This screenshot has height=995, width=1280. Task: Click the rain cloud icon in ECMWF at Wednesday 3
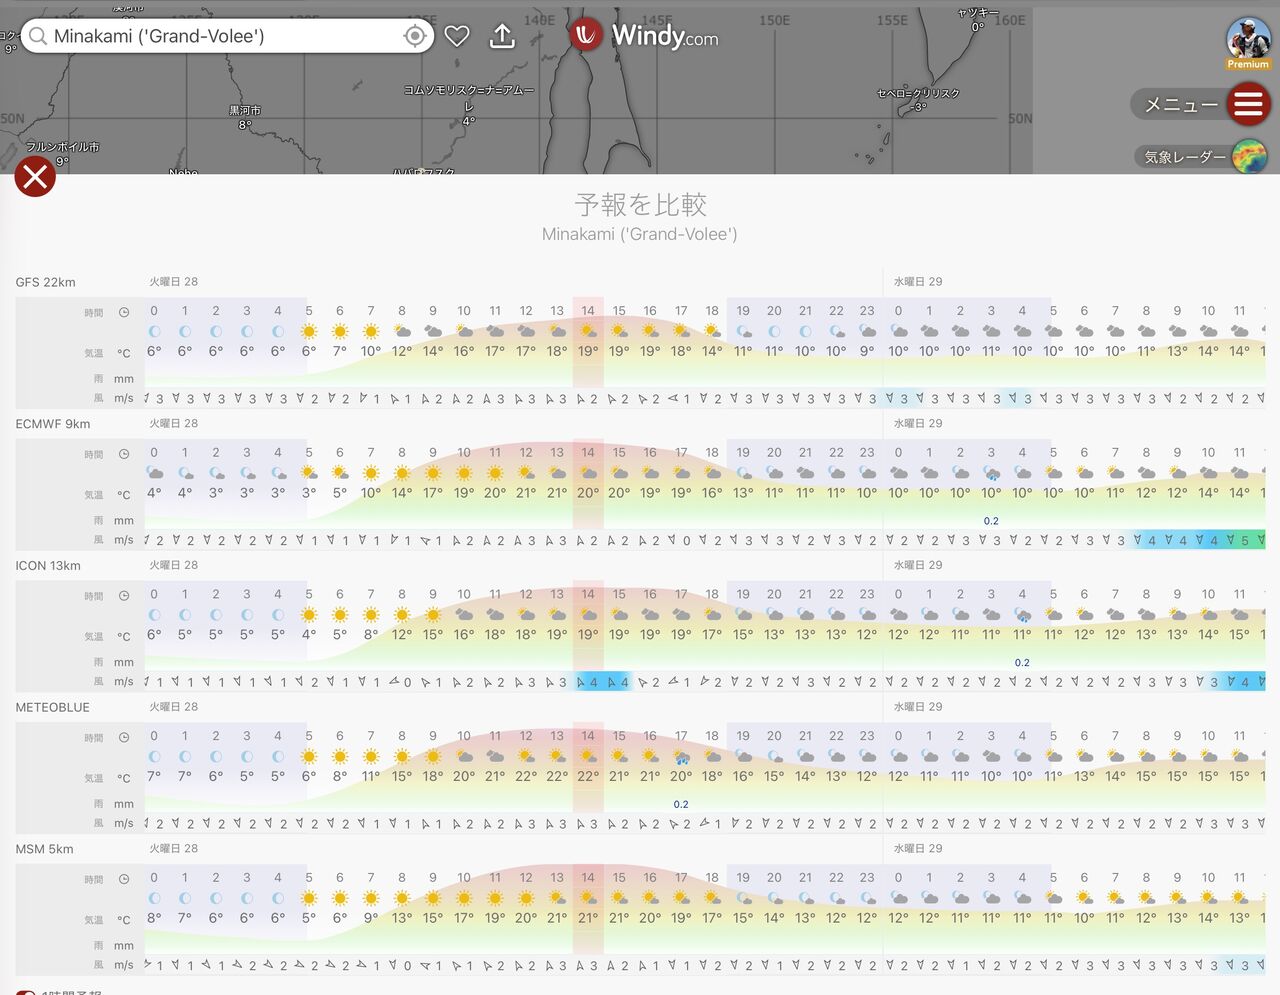(x=991, y=474)
